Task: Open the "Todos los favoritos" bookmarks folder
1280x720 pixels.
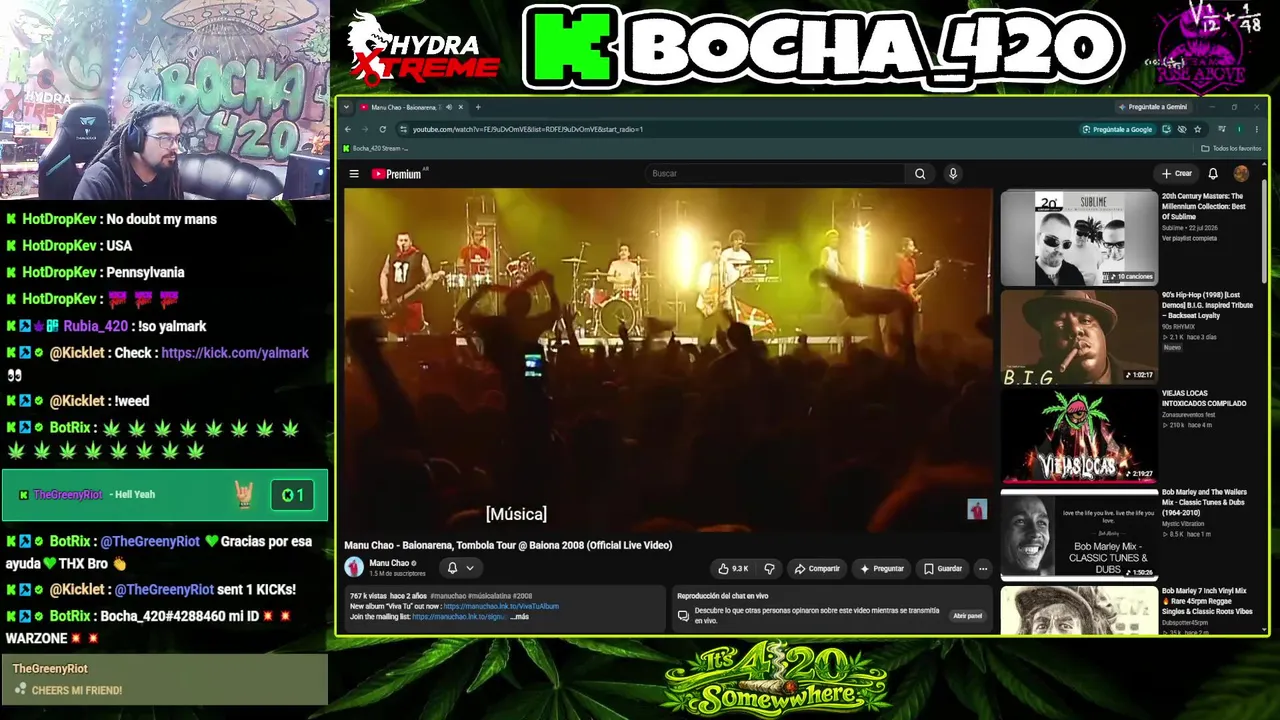Action: tap(1231, 148)
